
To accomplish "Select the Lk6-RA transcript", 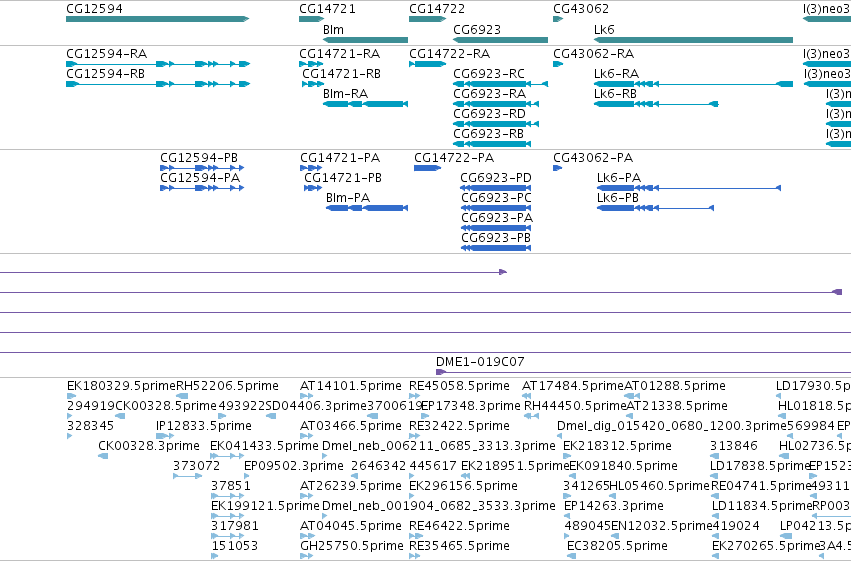I will (x=694, y=84).
